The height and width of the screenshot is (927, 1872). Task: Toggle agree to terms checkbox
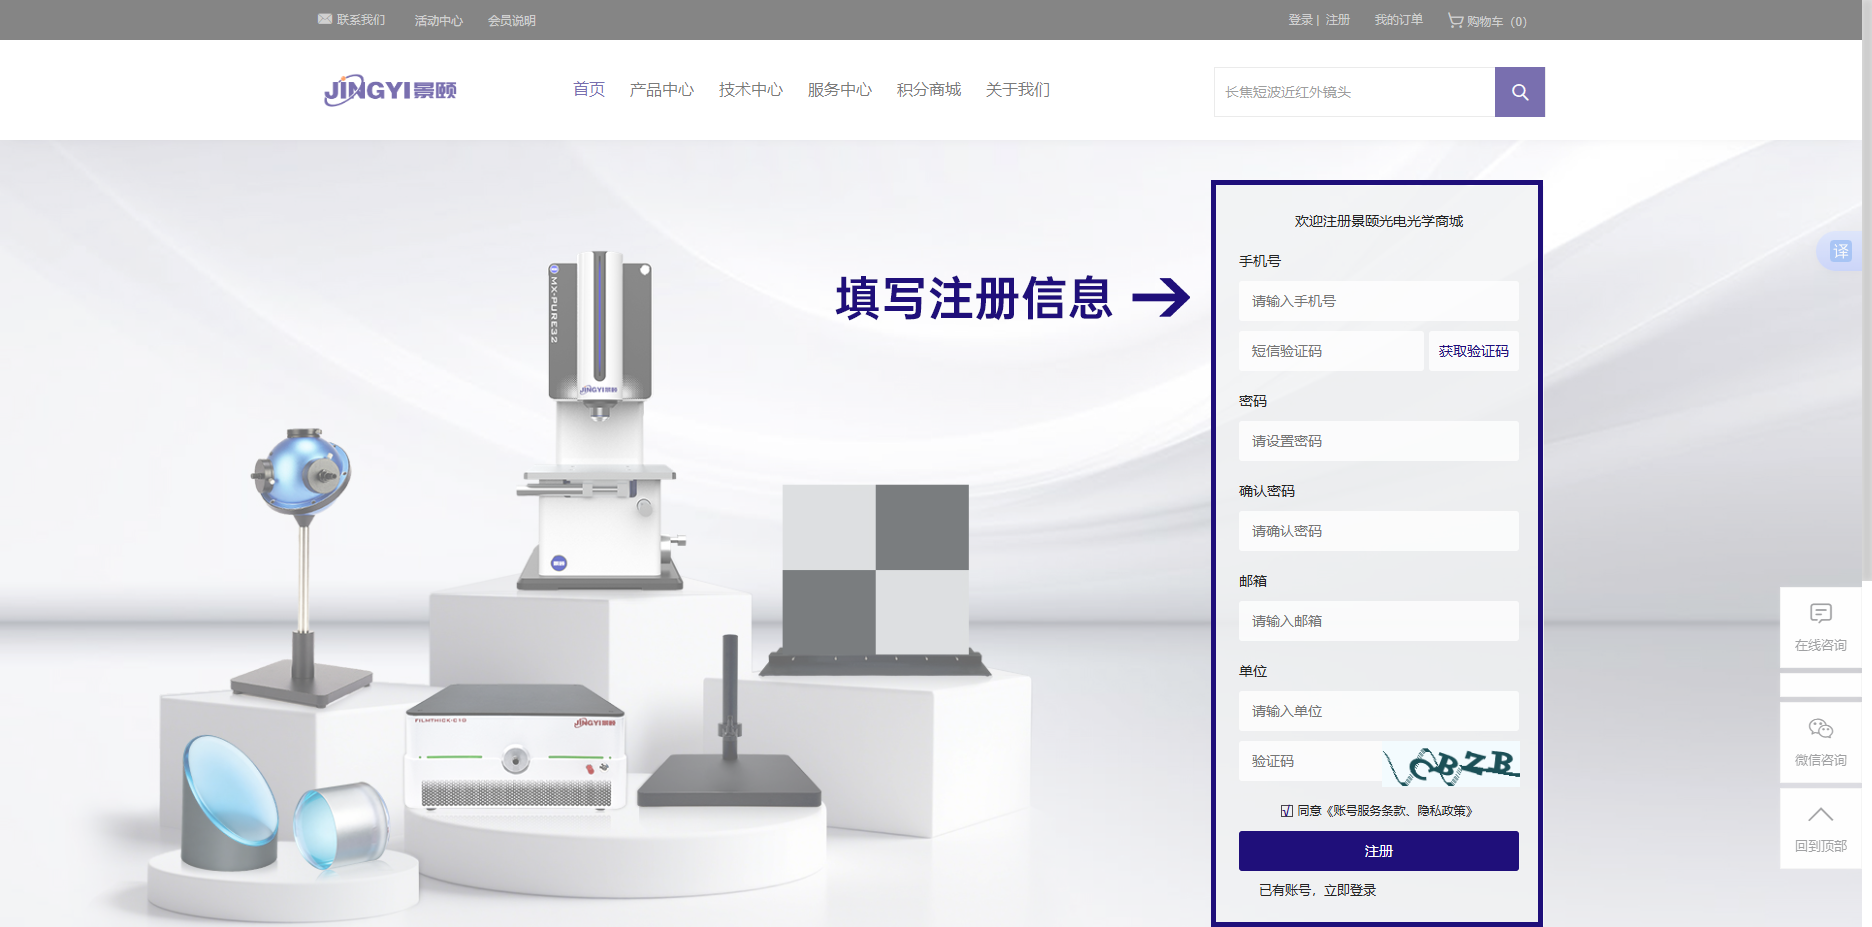(x=1287, y=811)
